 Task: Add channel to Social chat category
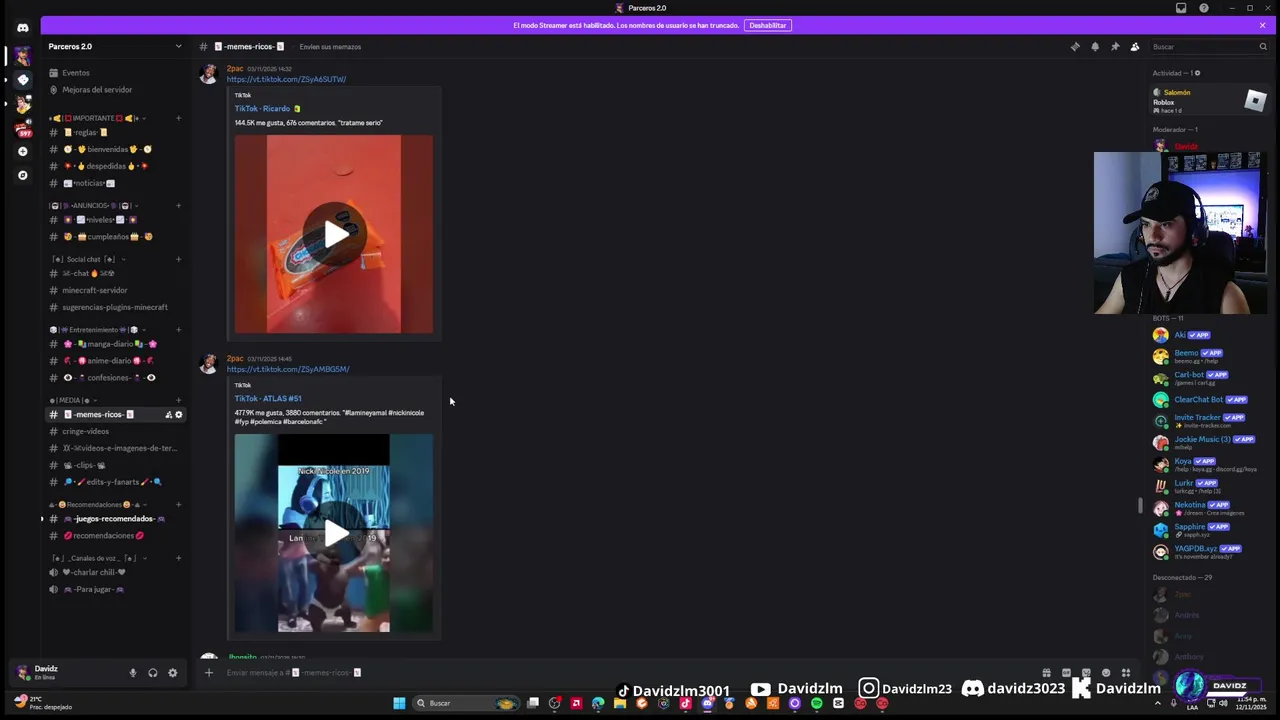coord(178,259)
